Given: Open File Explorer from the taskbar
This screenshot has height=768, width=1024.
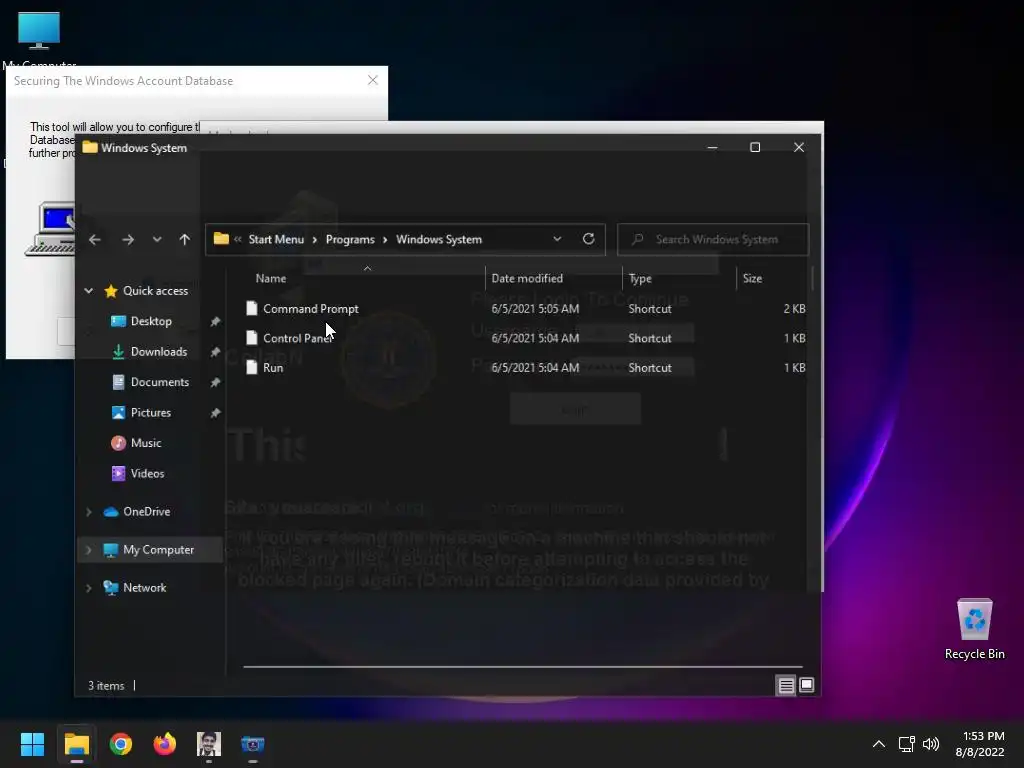Looking at the screenshot, I should point(76,744).
